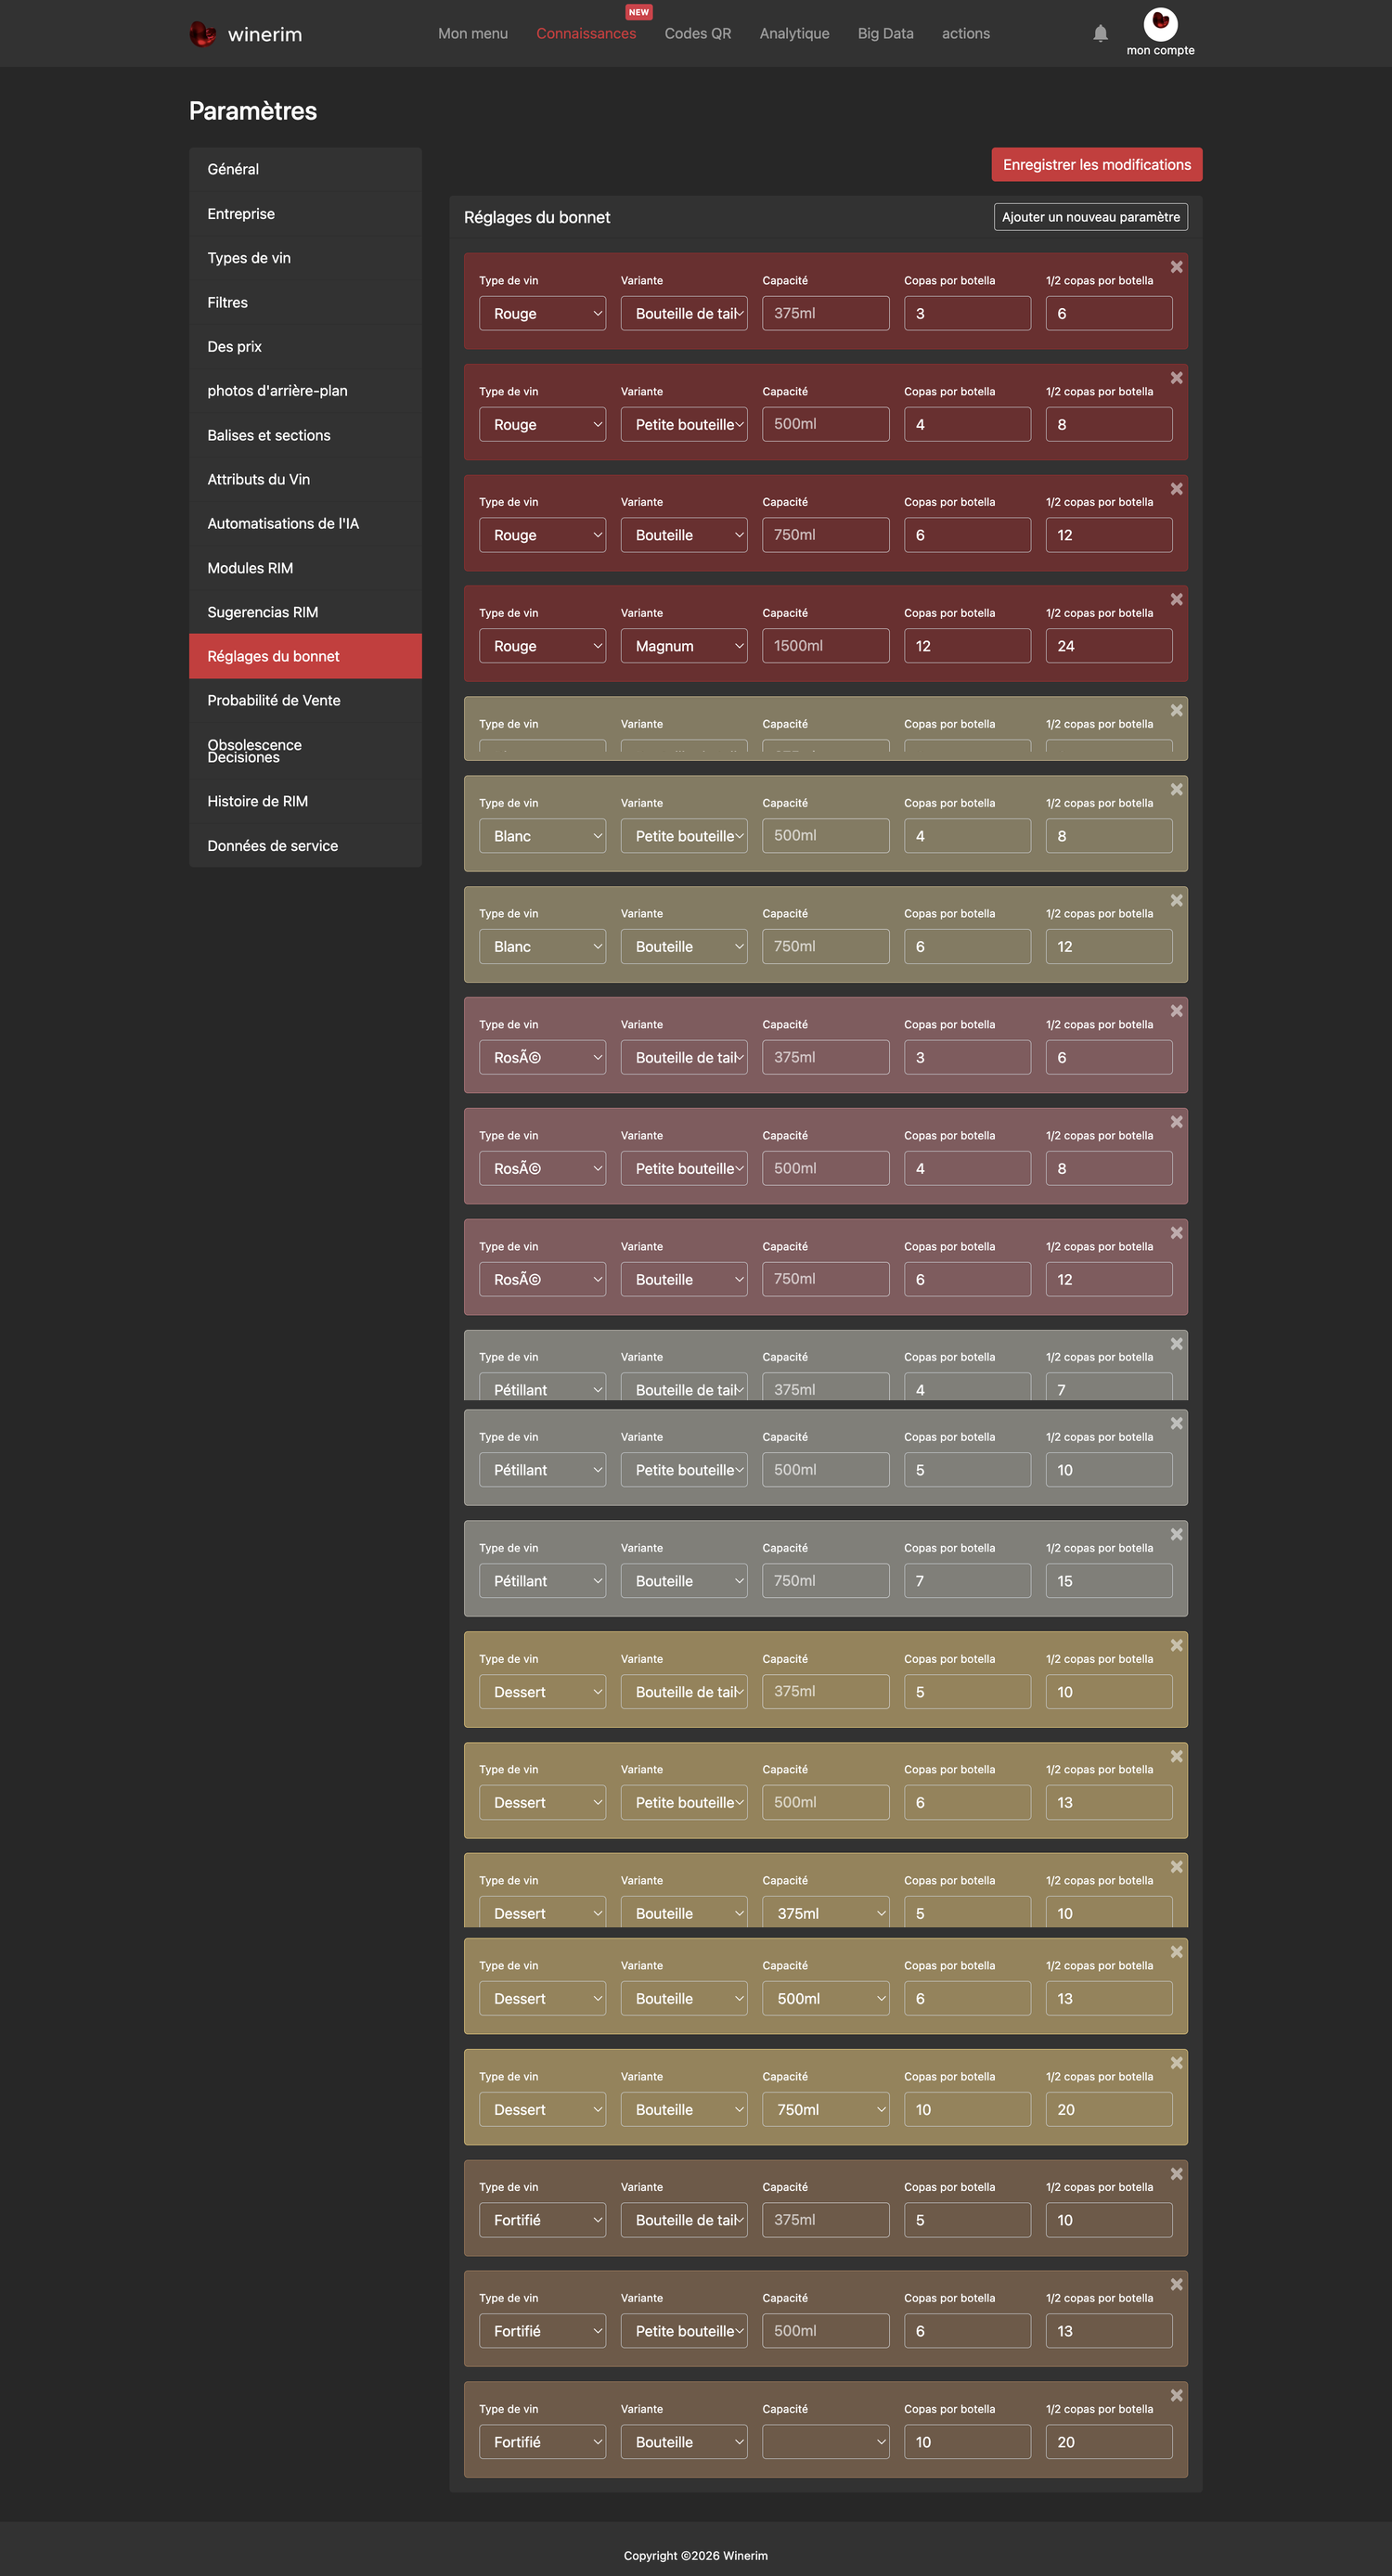Open the Codes QR menu

point(698,33)
